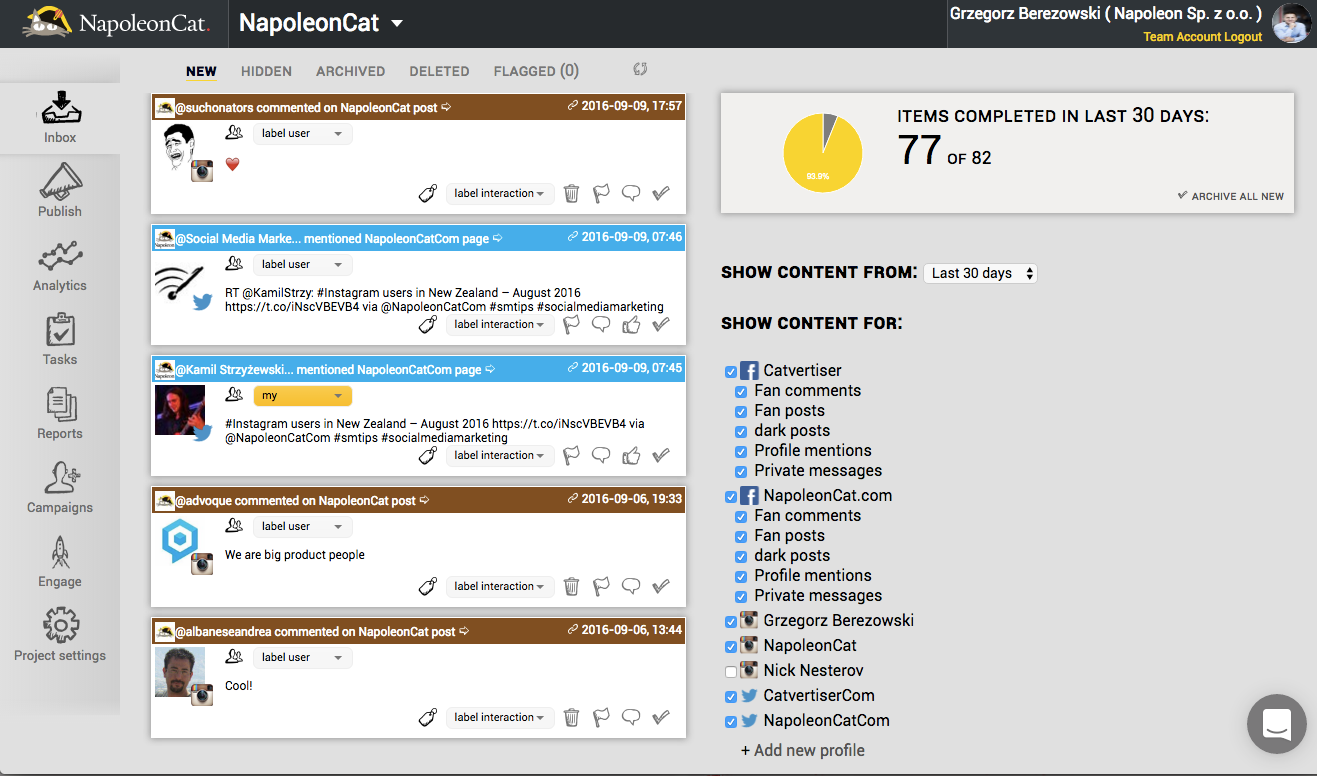The height and width of the screenshot is (776, 1317).
Task: Open the 'my' user label dropdown
Action: point(302,395)
